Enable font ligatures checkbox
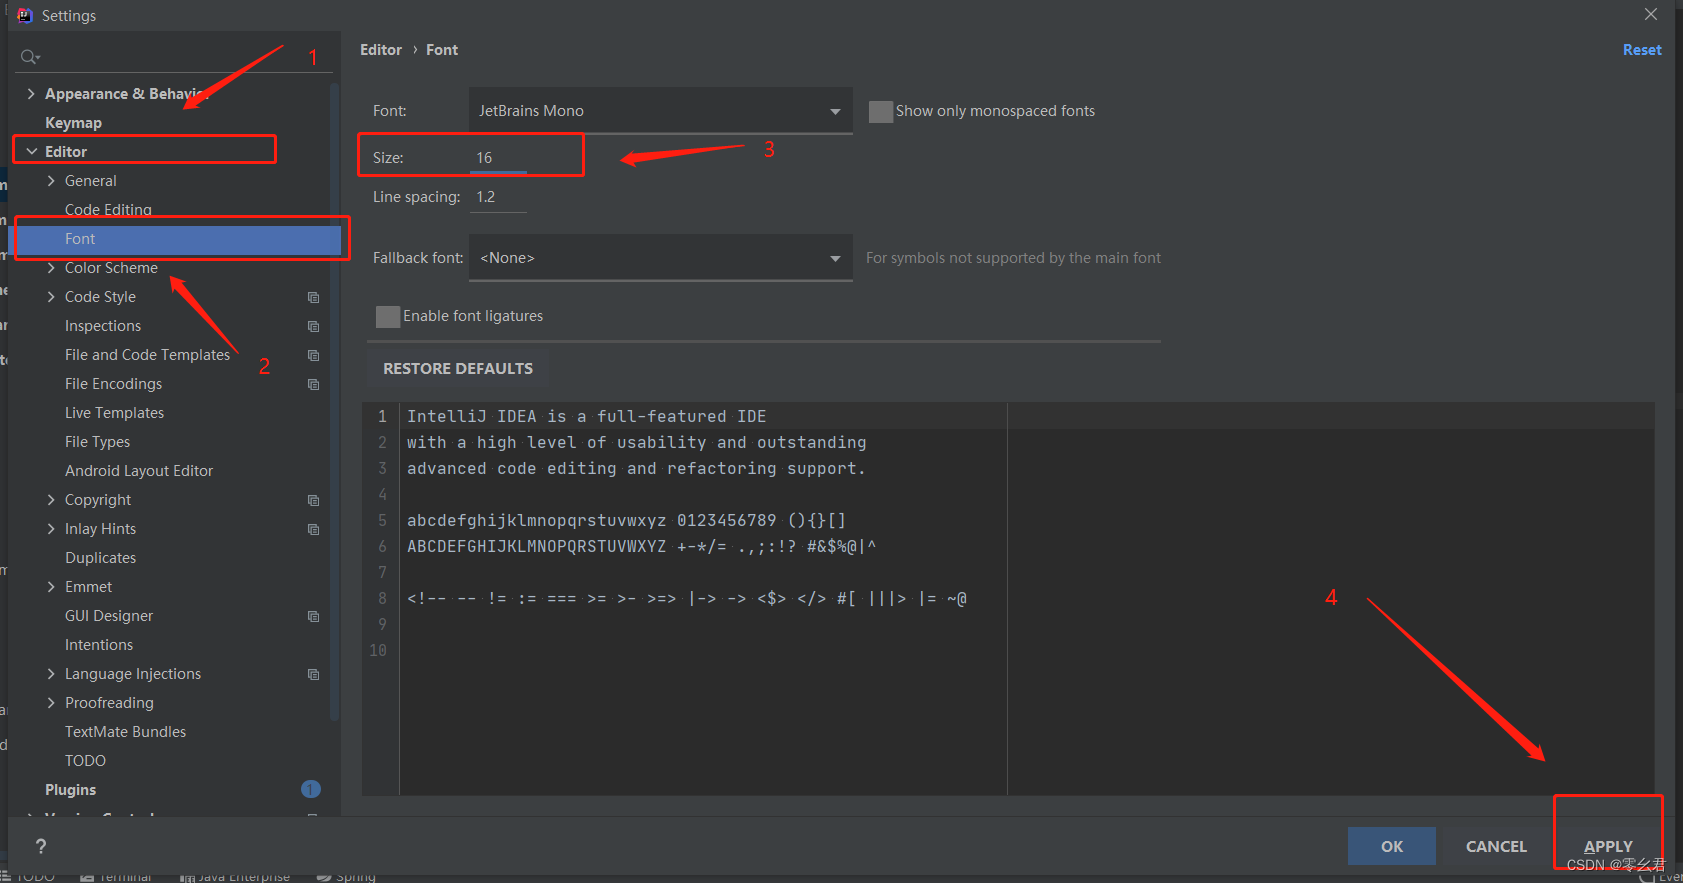This screenshot has width=1683, height=883. (388, 316)
